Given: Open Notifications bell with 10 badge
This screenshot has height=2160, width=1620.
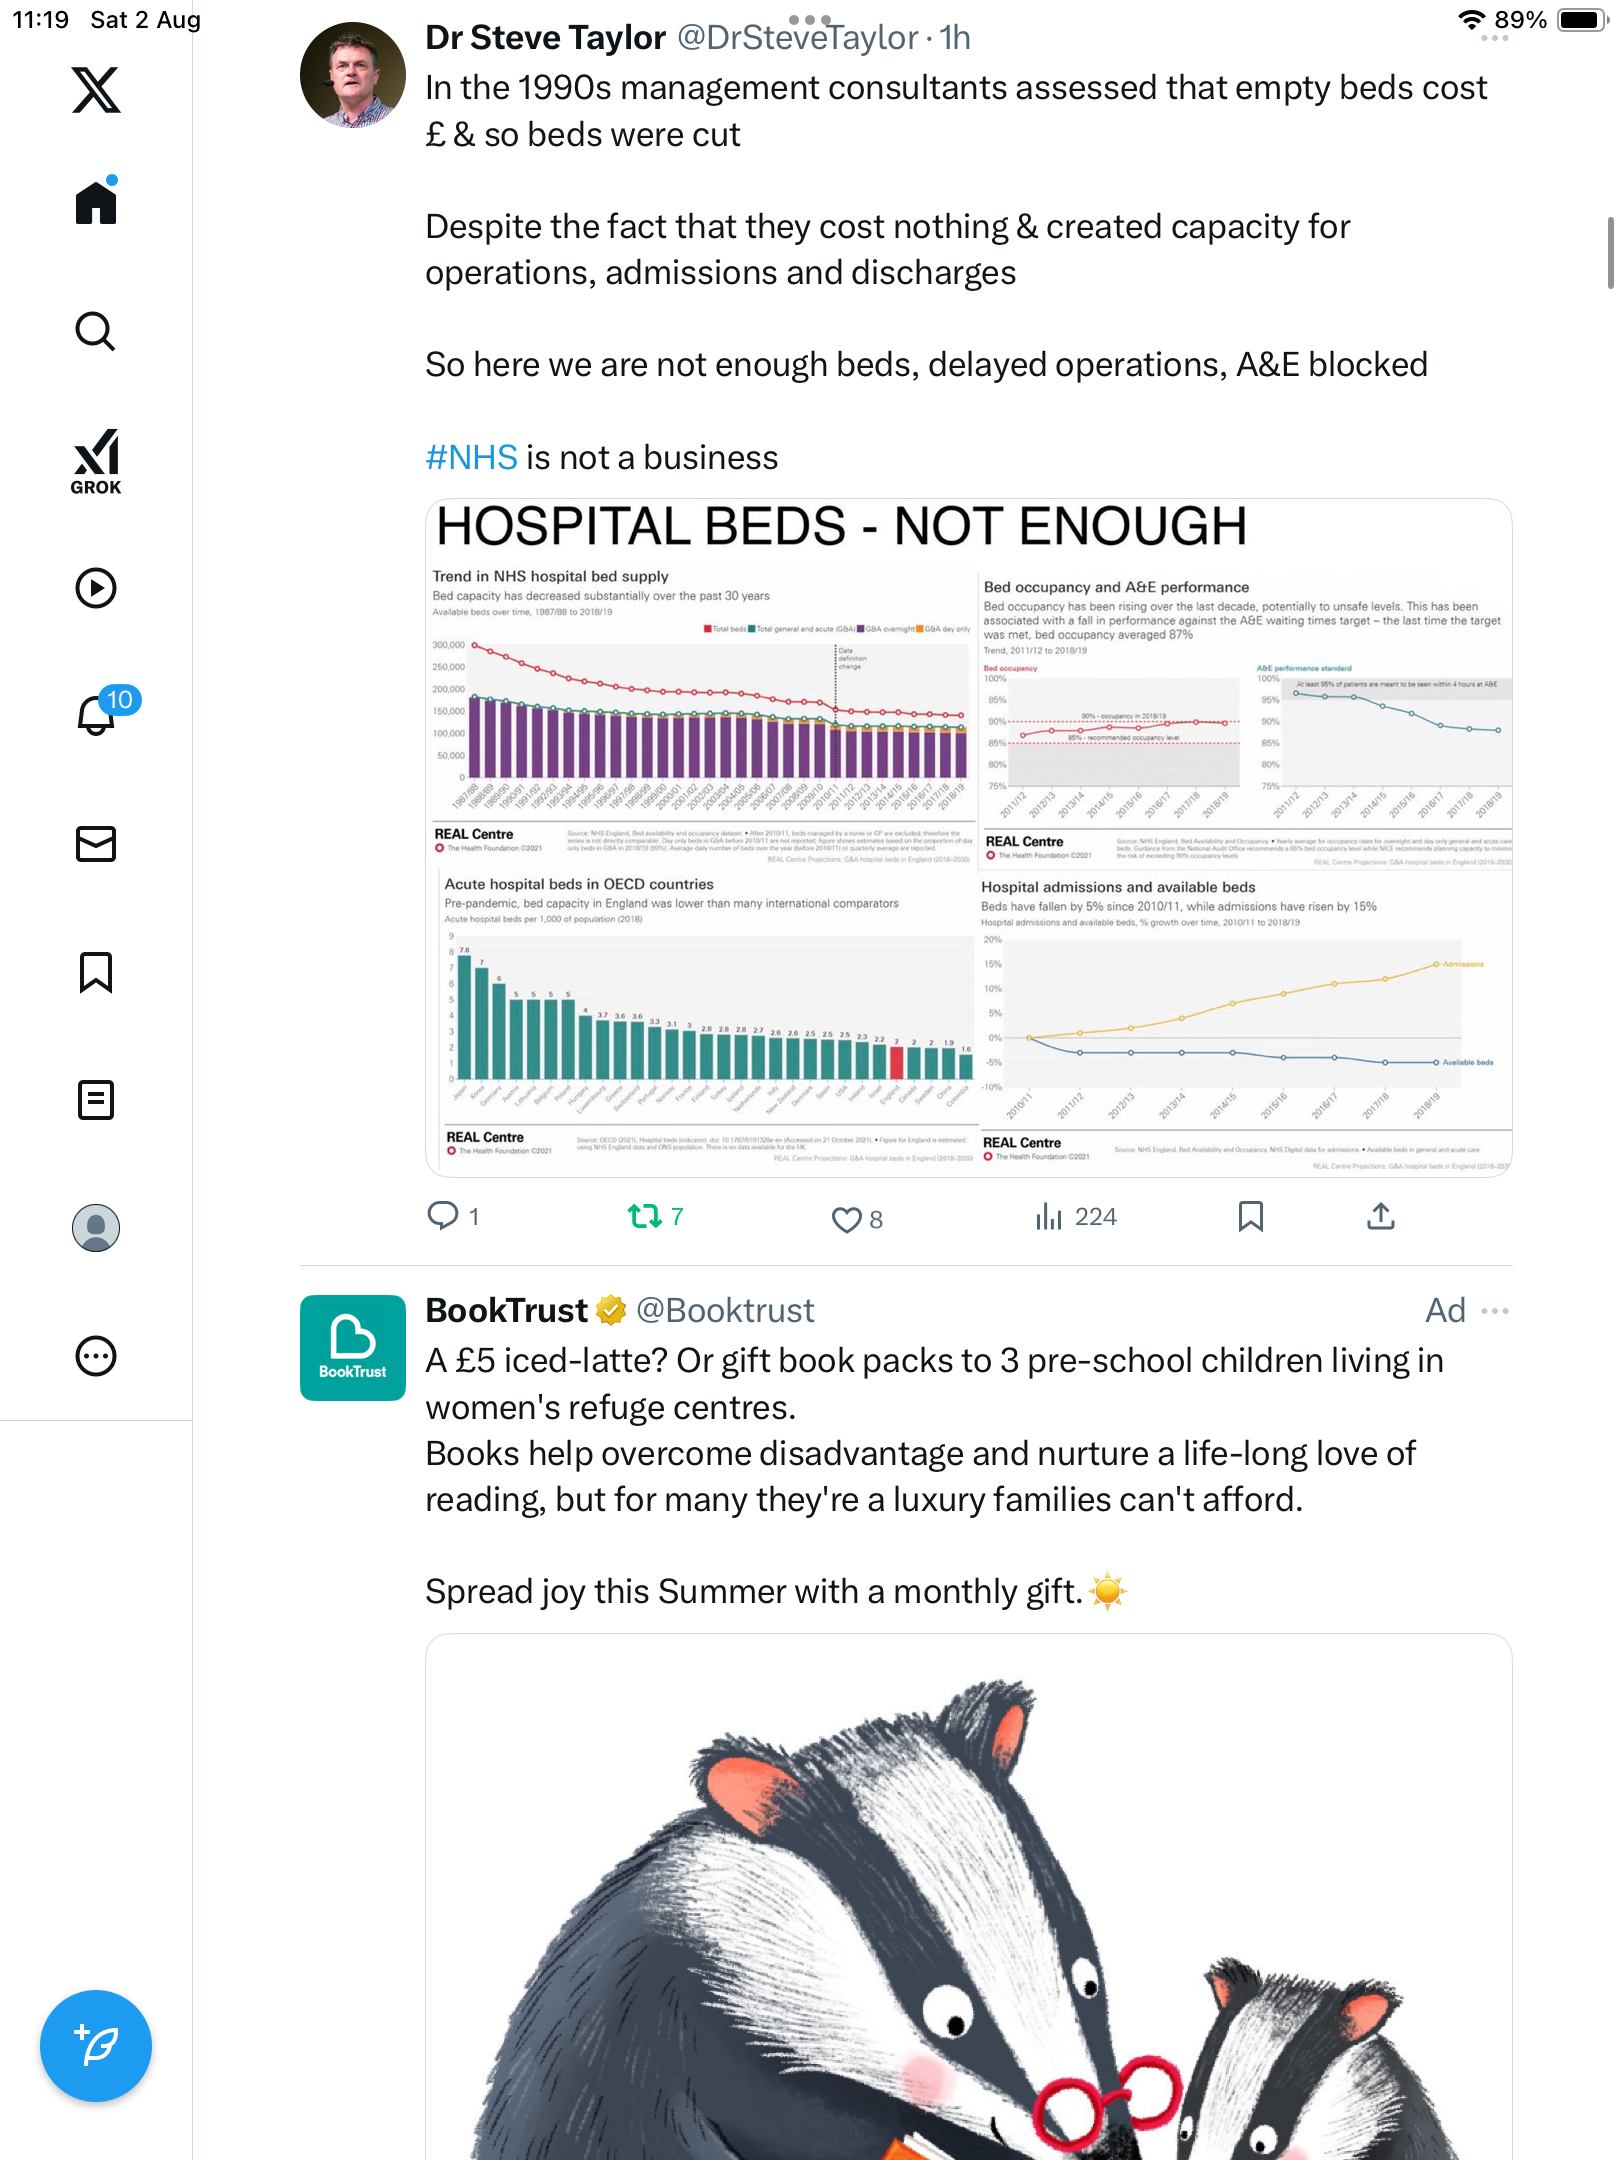Looking at the screenshot, I should click(x=96, y=715).
